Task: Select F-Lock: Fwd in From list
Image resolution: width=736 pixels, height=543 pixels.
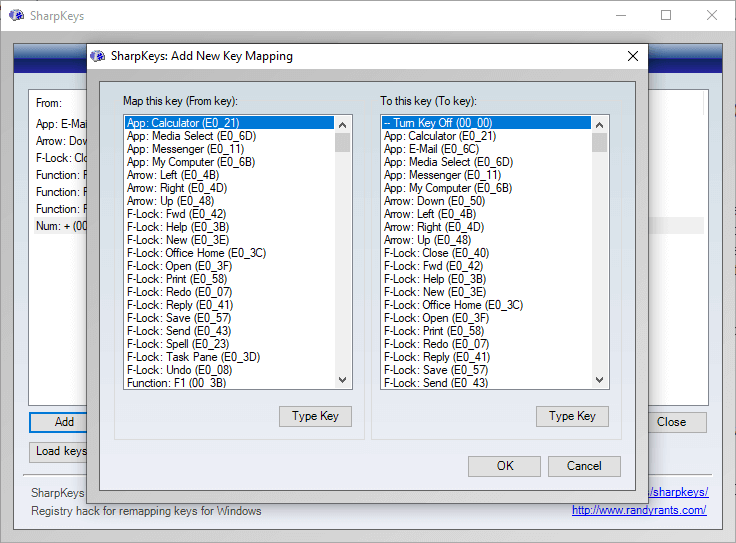Action: pyautogui.click(x=230, y=214)
